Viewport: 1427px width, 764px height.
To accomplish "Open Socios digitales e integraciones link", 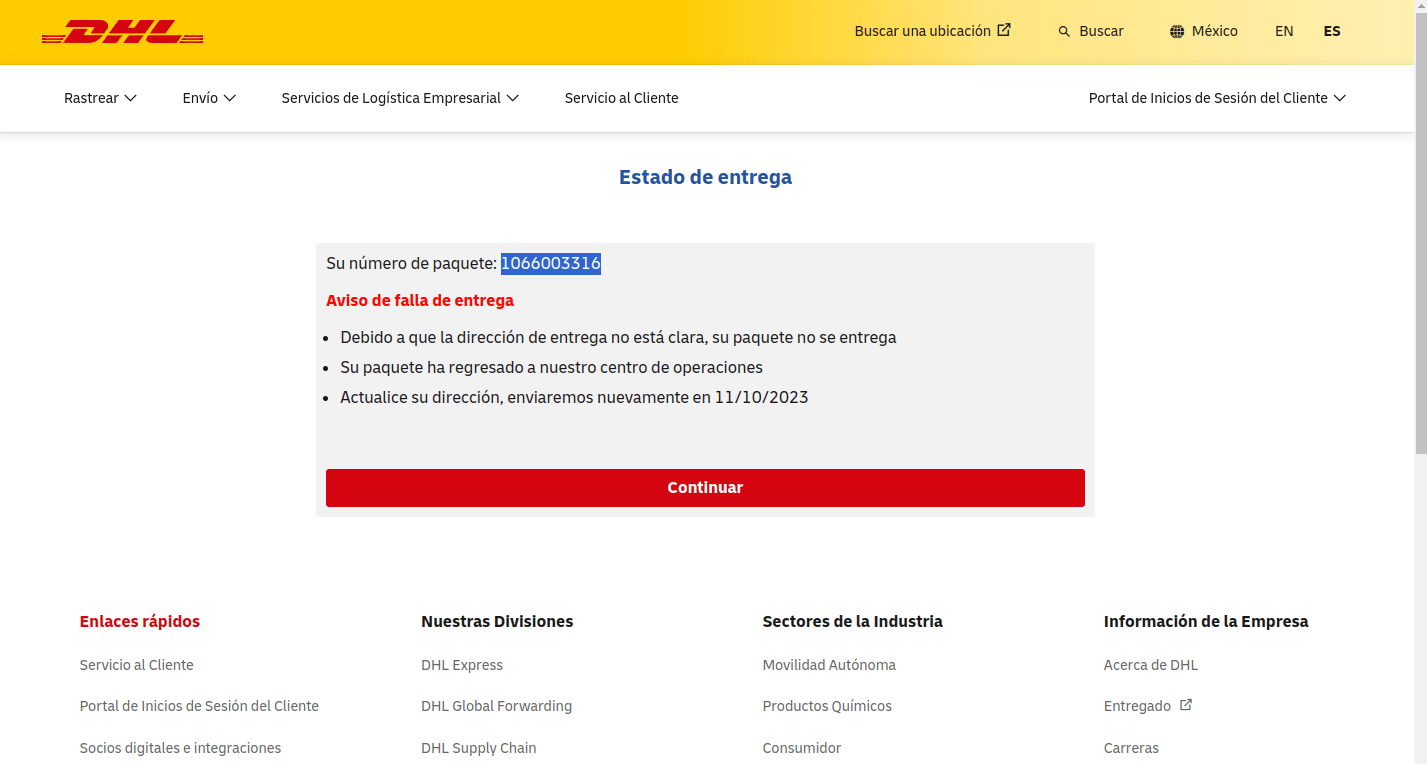I will (180, 748).
